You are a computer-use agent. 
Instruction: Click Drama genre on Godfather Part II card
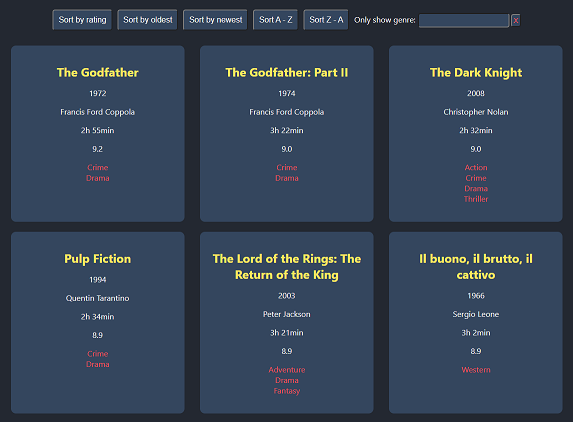(x=286, y=178)
